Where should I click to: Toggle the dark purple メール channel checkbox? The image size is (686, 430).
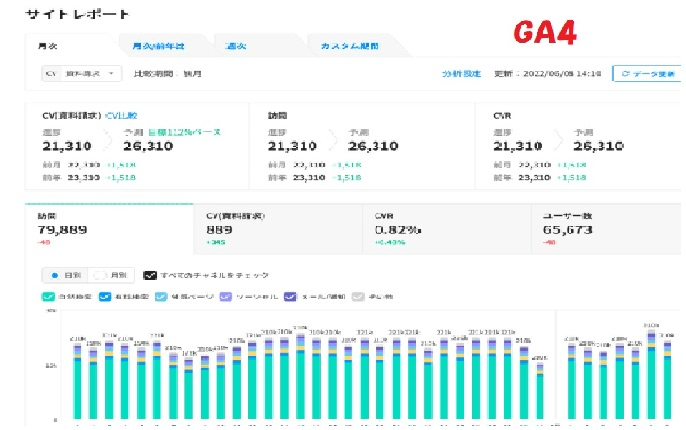[x=290, y=297]
